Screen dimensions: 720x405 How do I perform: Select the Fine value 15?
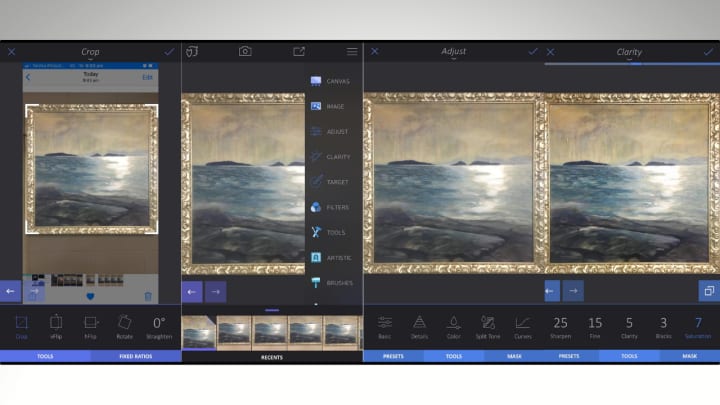[595, 327]
